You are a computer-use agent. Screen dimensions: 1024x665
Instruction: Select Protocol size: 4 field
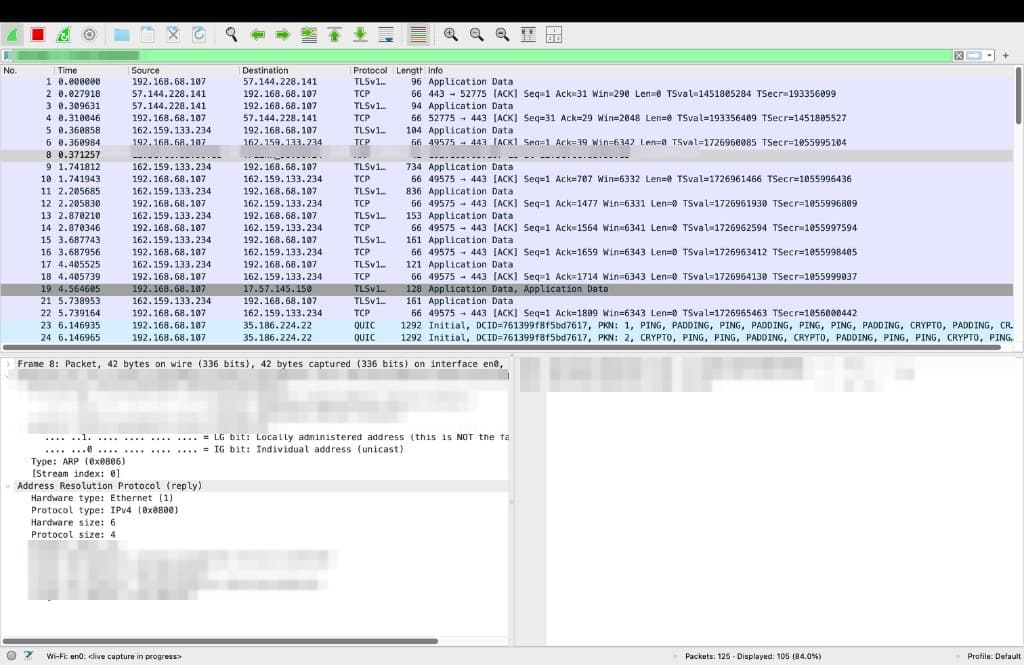(73, 534)
